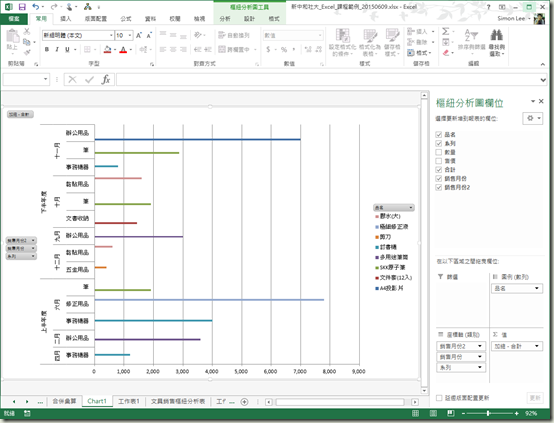Click the 加總 - 合計 chart field button
Viewport: 554px width, 423px height.
(20, 114)
